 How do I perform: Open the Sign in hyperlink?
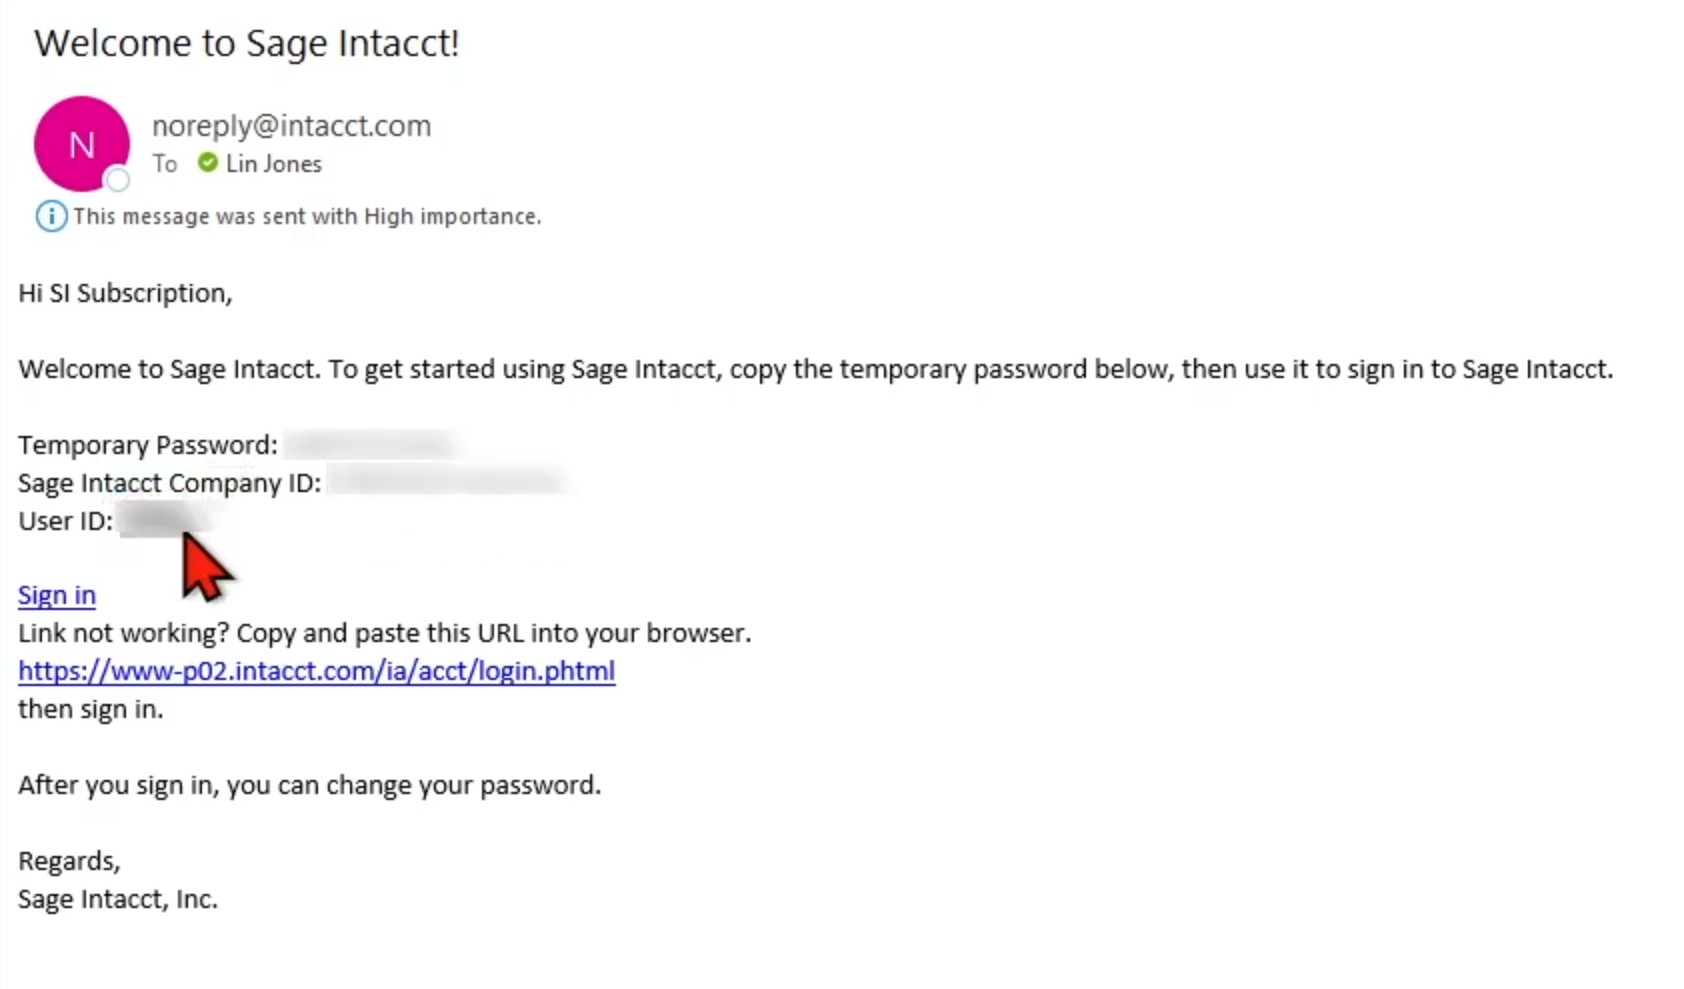(x=57, y=595)
